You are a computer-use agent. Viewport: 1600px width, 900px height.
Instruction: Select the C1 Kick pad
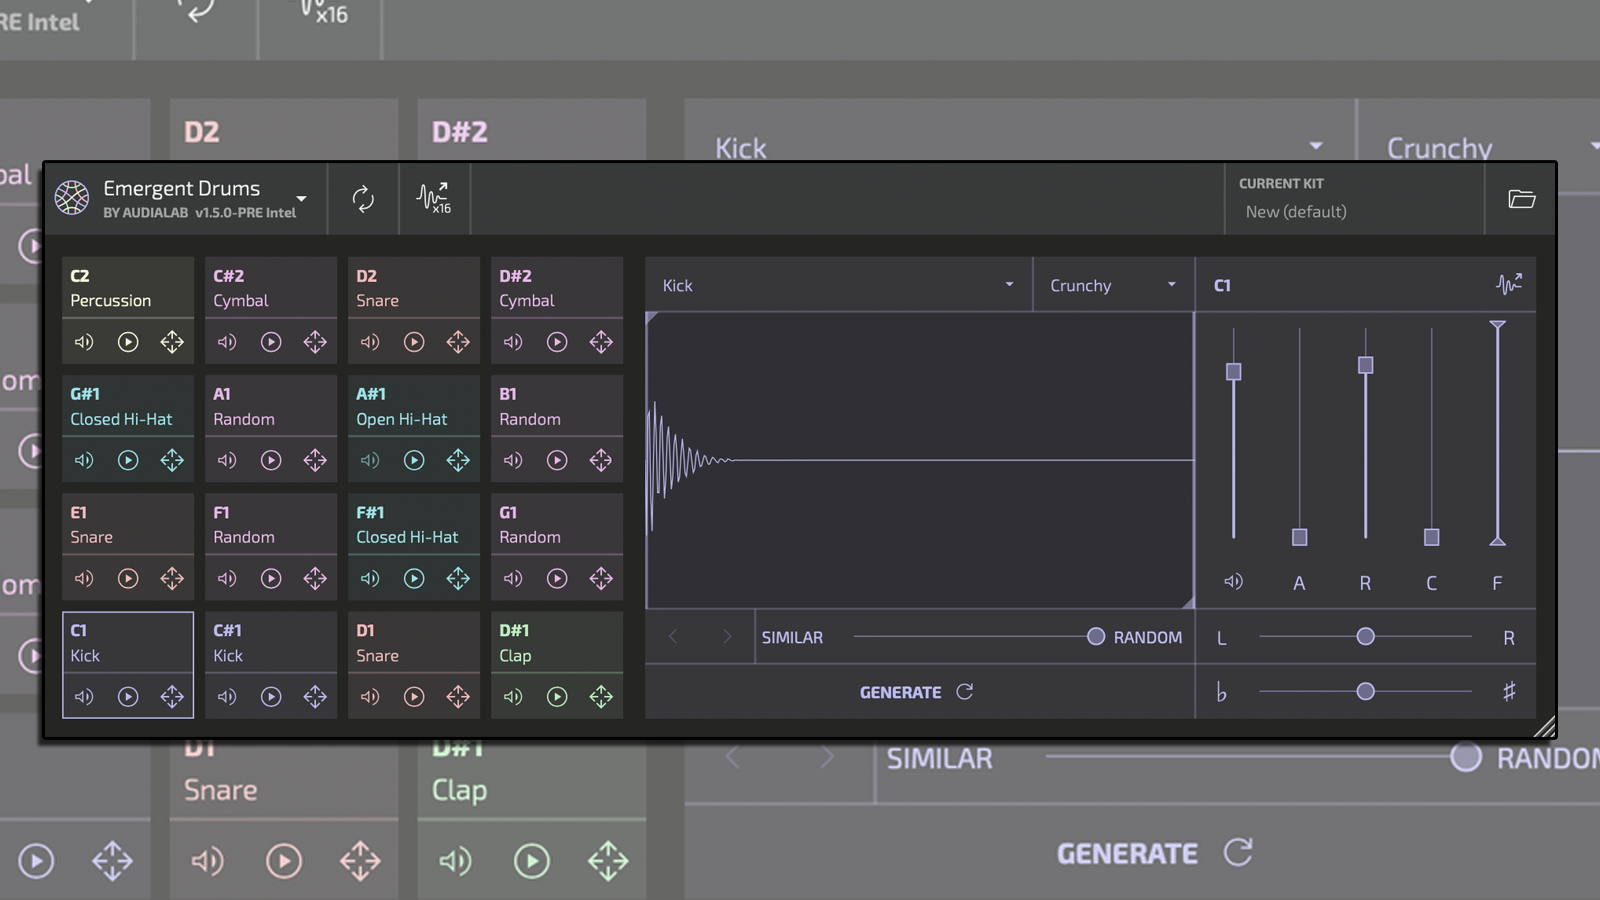coord(128,641)
